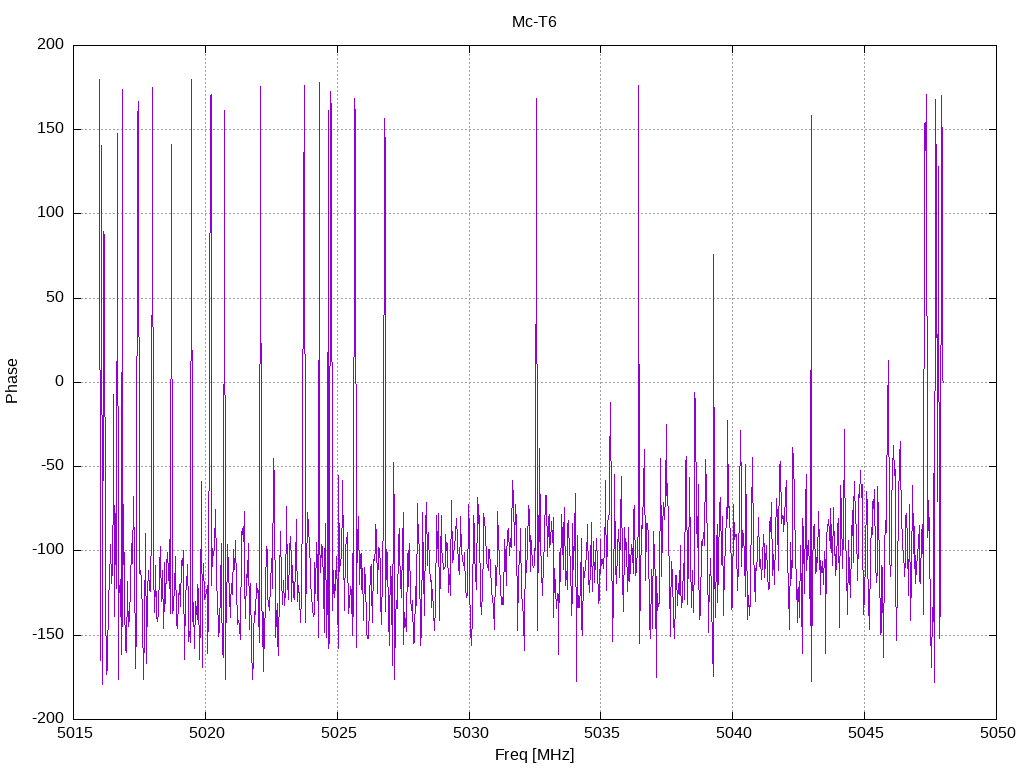Click the 5045 x-axis tick label
Viewport: 1024px width, 768px height.
click(x=865, y=733)
